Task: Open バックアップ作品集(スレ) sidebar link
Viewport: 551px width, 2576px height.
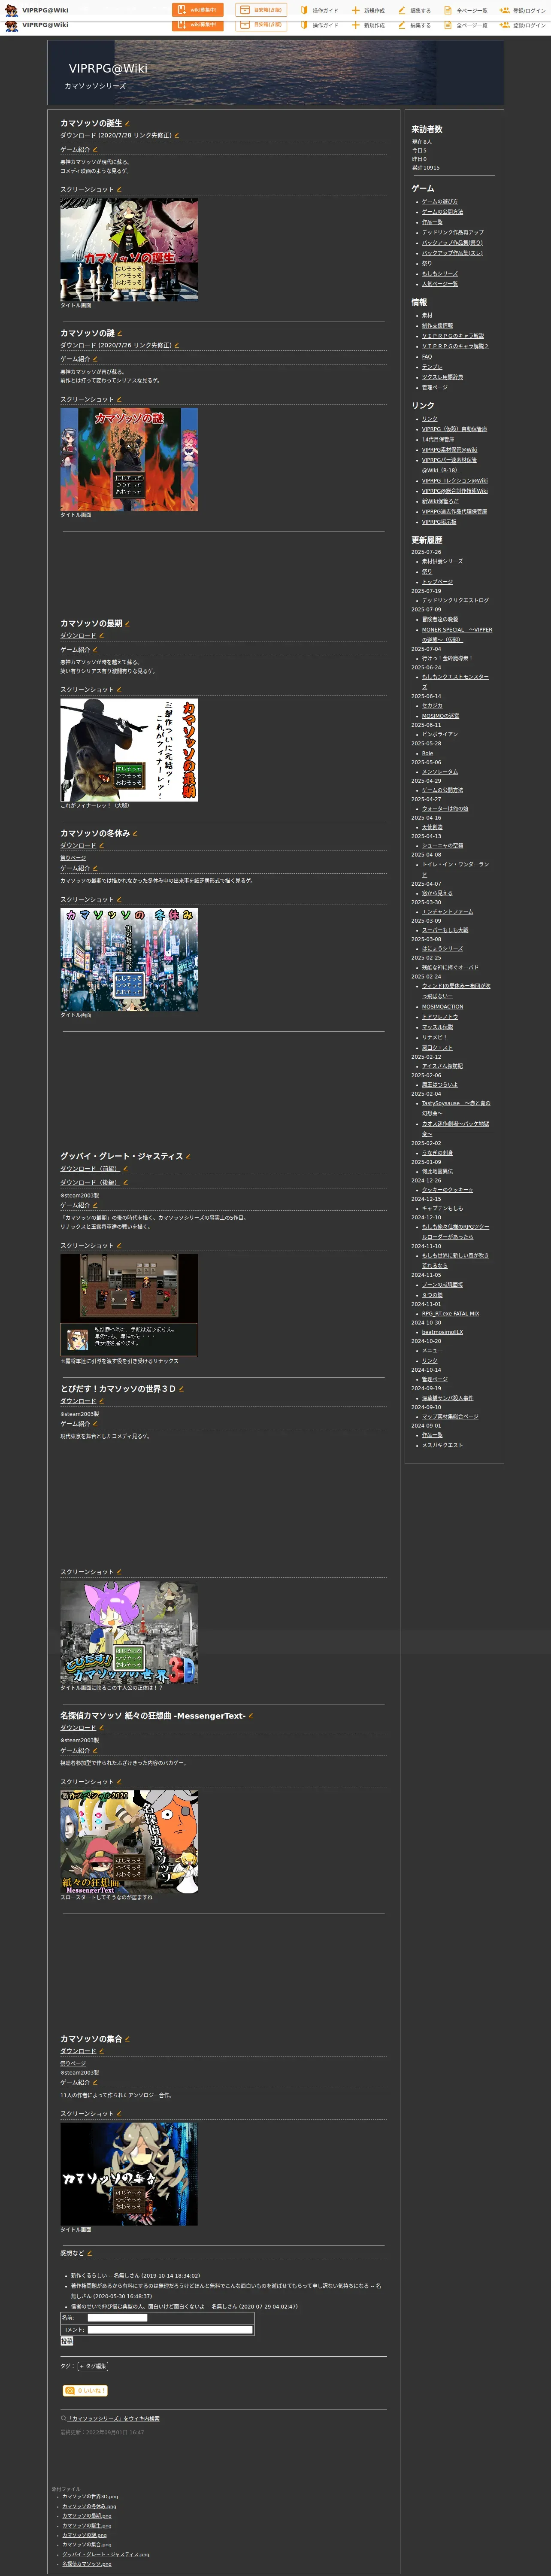Action: coord(452,253)
